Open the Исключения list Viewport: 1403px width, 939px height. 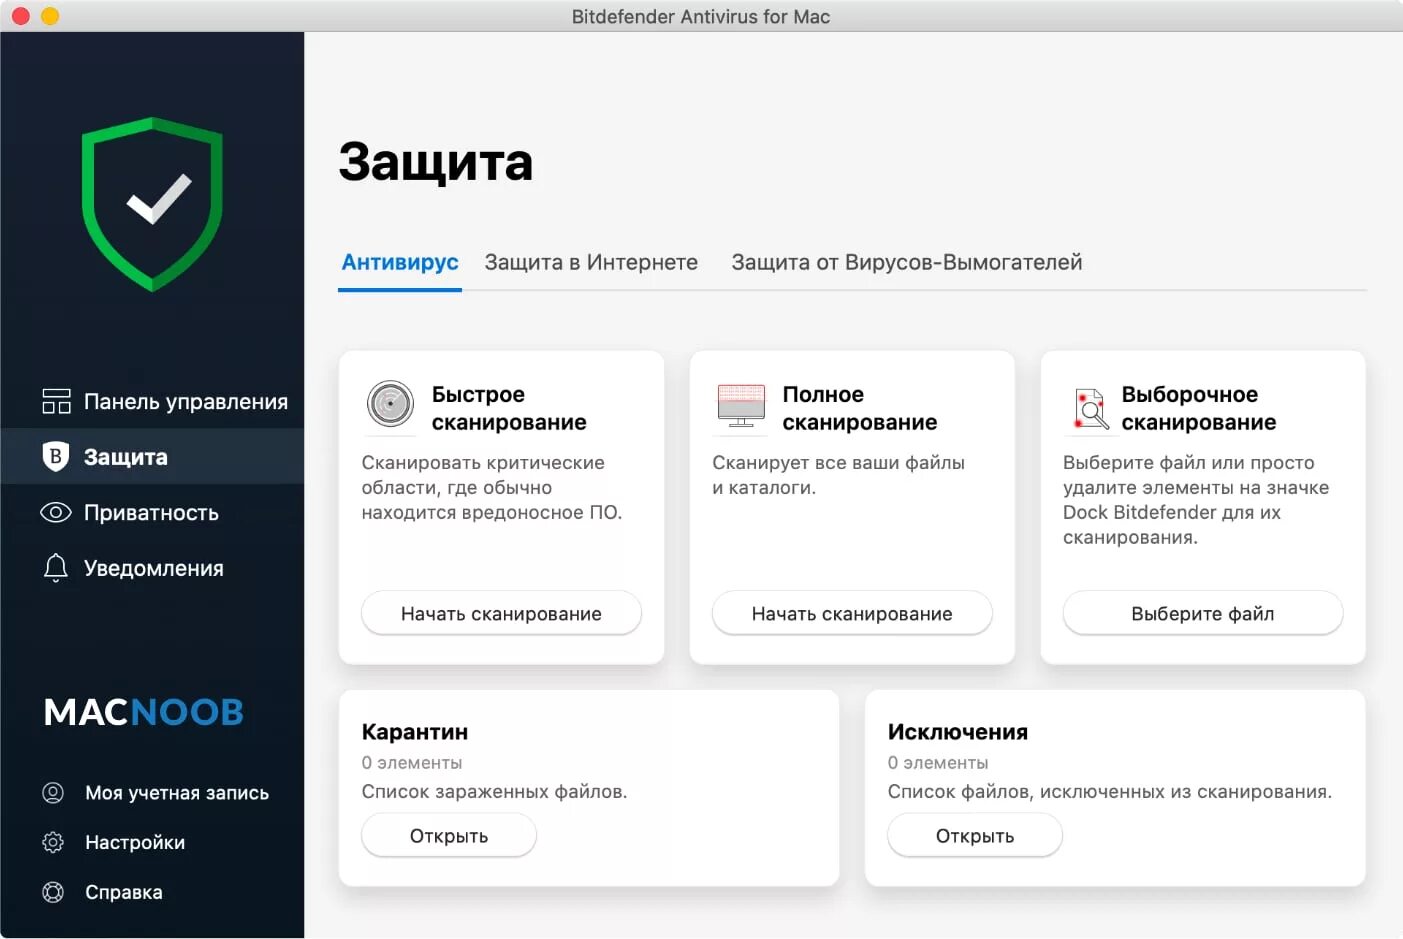pyautogui.click(x=975, y=835)
